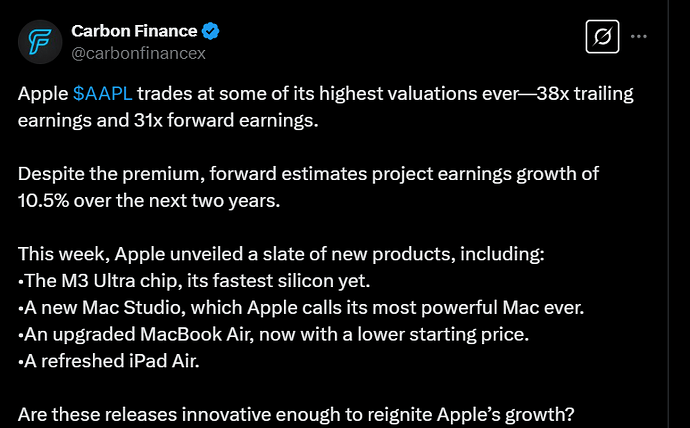The height and width of the screenshot is (428, 690).
Task: Select the '31x forward earnings' phrase
Action: 226,121
